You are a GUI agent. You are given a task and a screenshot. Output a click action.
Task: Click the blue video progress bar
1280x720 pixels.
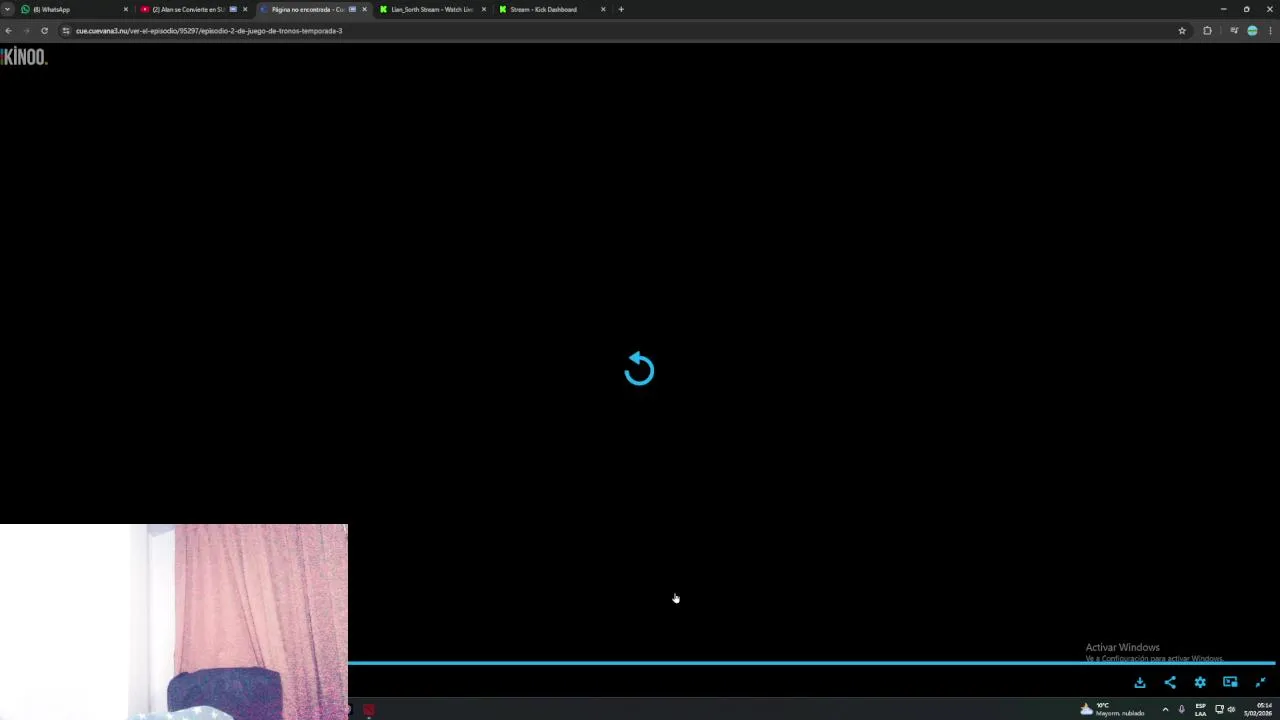pyautogui.click(x=811, y=662)
